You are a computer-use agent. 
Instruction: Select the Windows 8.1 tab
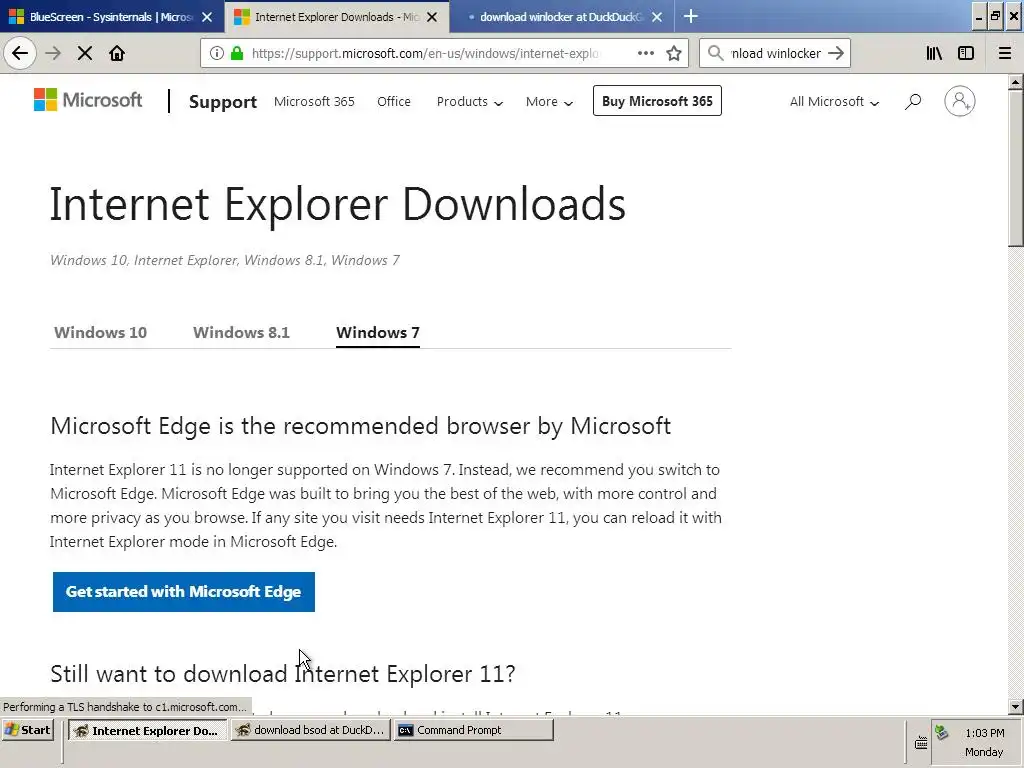click(241, 332)
